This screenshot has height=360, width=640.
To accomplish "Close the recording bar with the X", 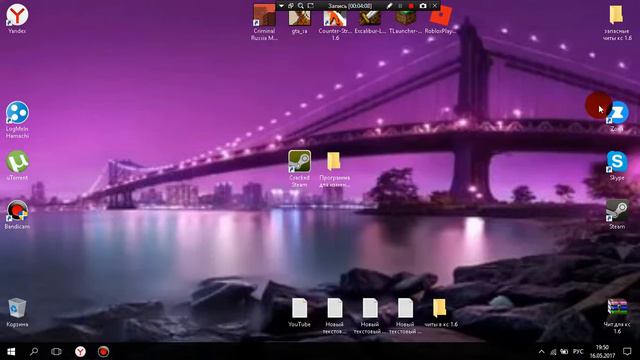I will 435,6.
